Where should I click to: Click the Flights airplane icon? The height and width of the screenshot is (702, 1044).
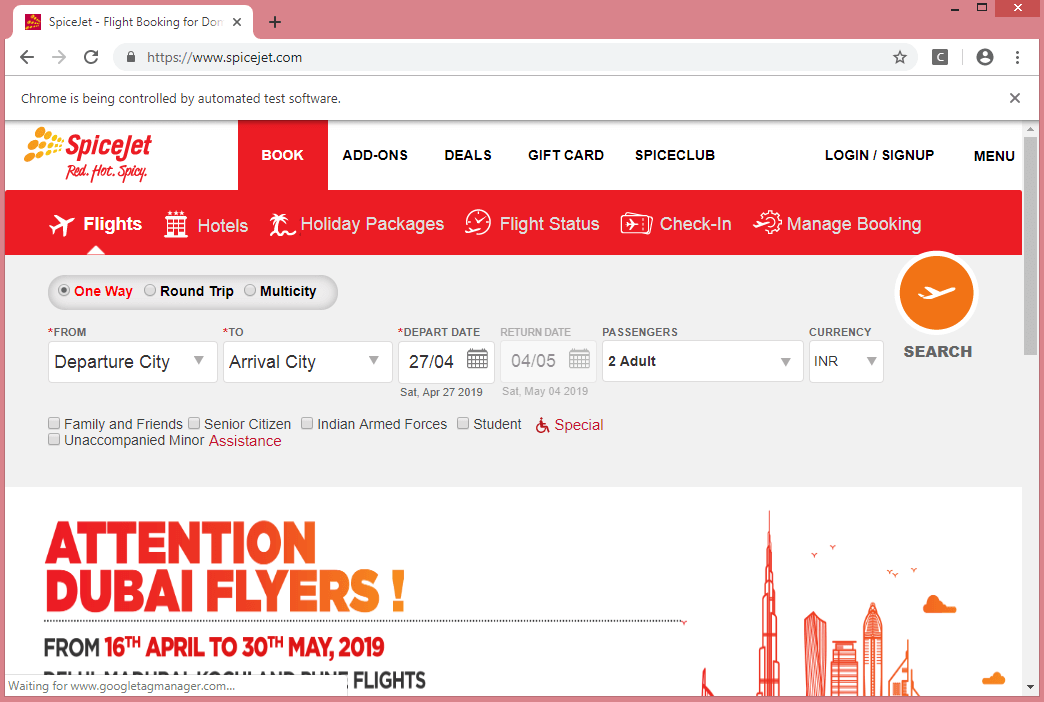61,225
